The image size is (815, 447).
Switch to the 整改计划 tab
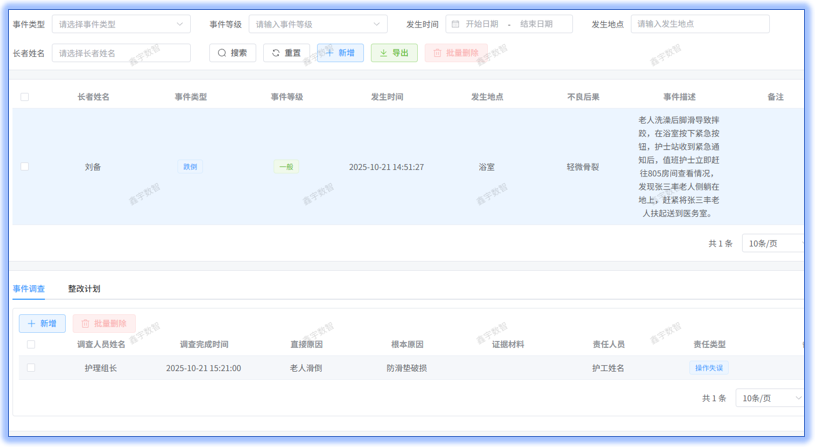pyautogui.click(x=84, y=289)
